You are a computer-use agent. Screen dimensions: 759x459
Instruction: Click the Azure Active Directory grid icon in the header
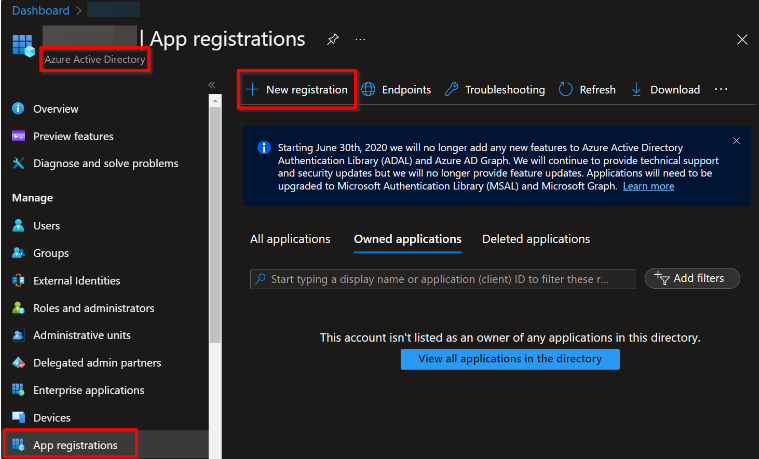(23, 46)
